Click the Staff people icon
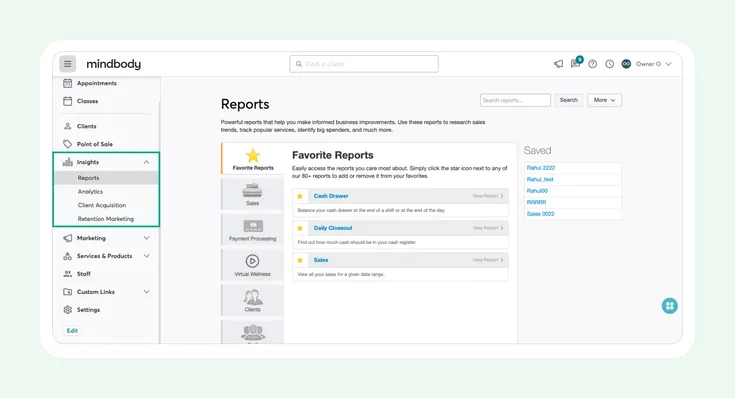This screenshot has height=398, width=735. click(68, 274)
